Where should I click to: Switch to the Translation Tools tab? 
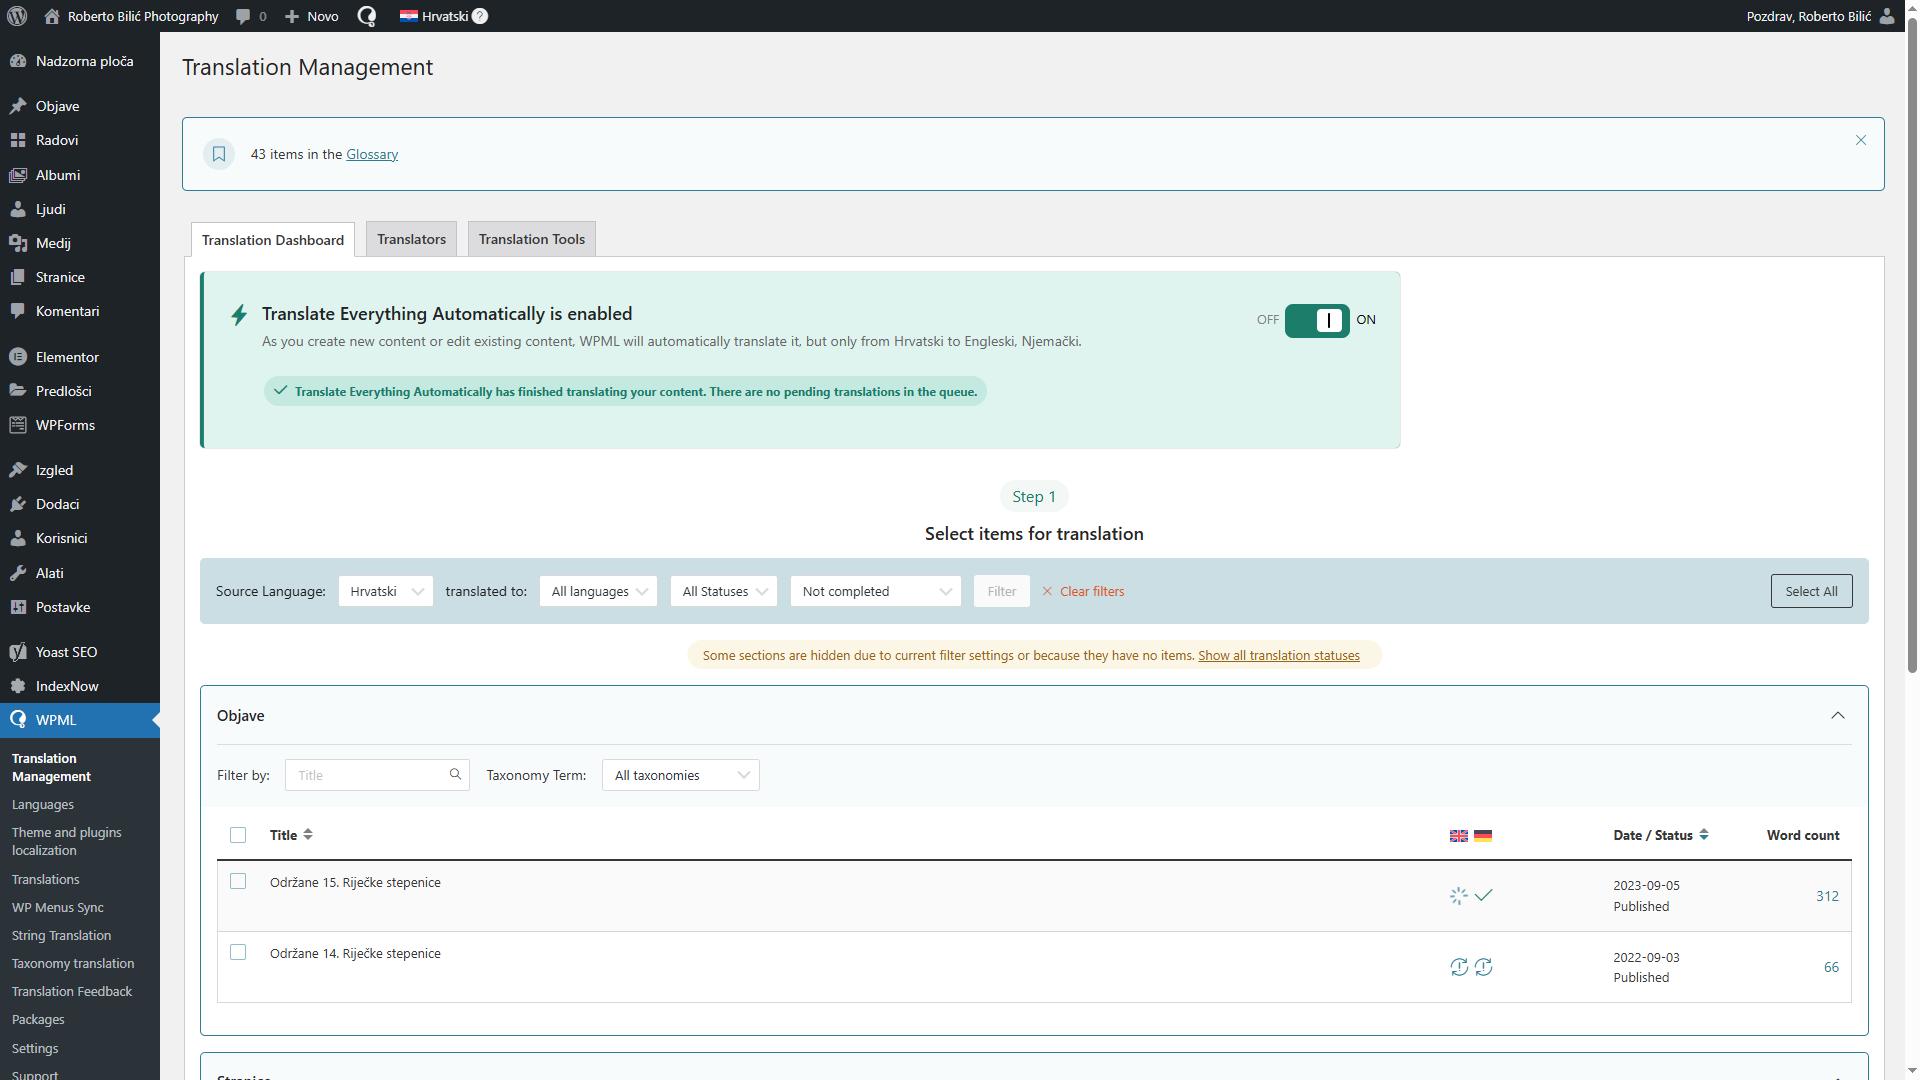pos(532,239)
